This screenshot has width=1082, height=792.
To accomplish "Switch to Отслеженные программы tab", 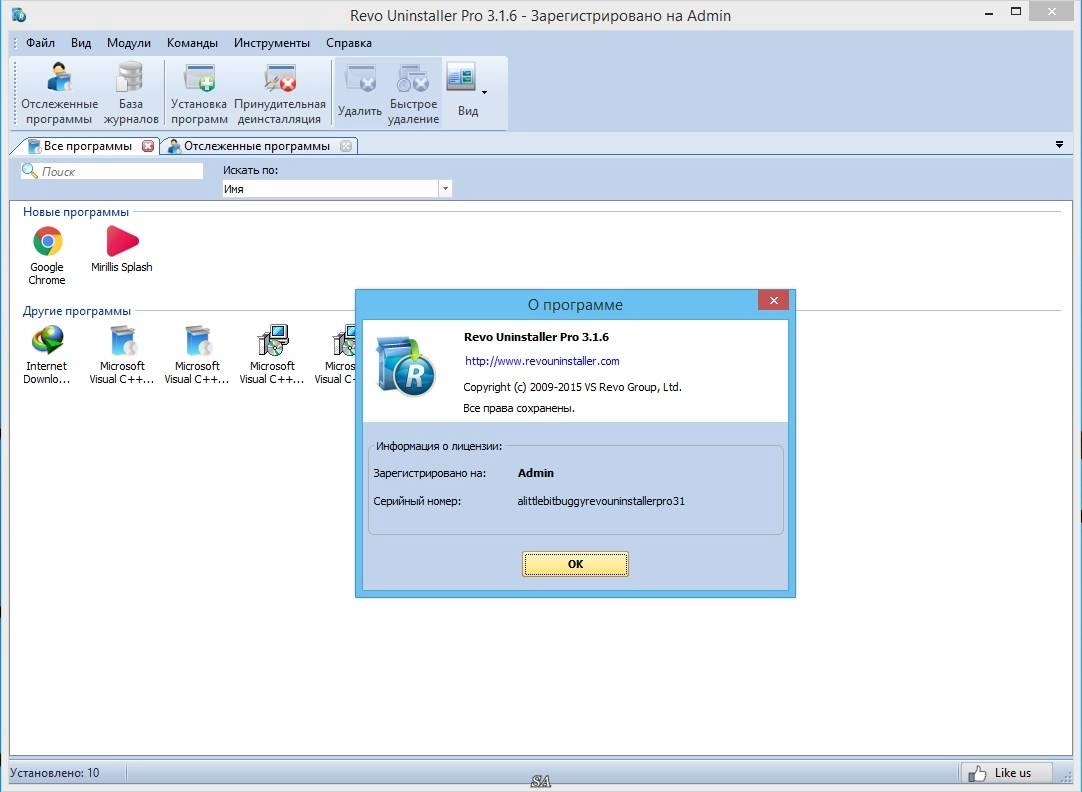I will (x=257, y=146).
